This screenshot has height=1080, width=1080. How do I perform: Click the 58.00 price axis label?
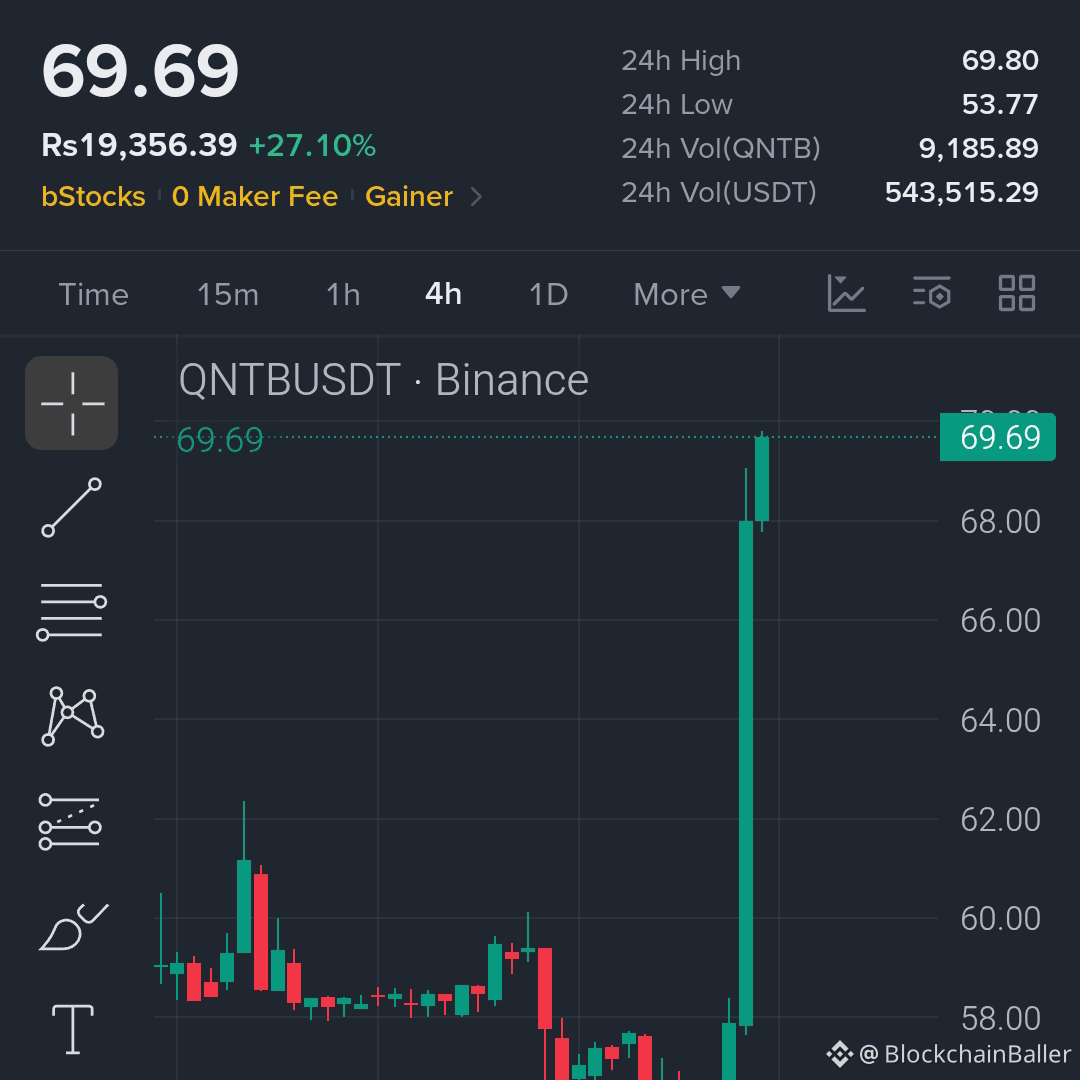[1000, 1019]
